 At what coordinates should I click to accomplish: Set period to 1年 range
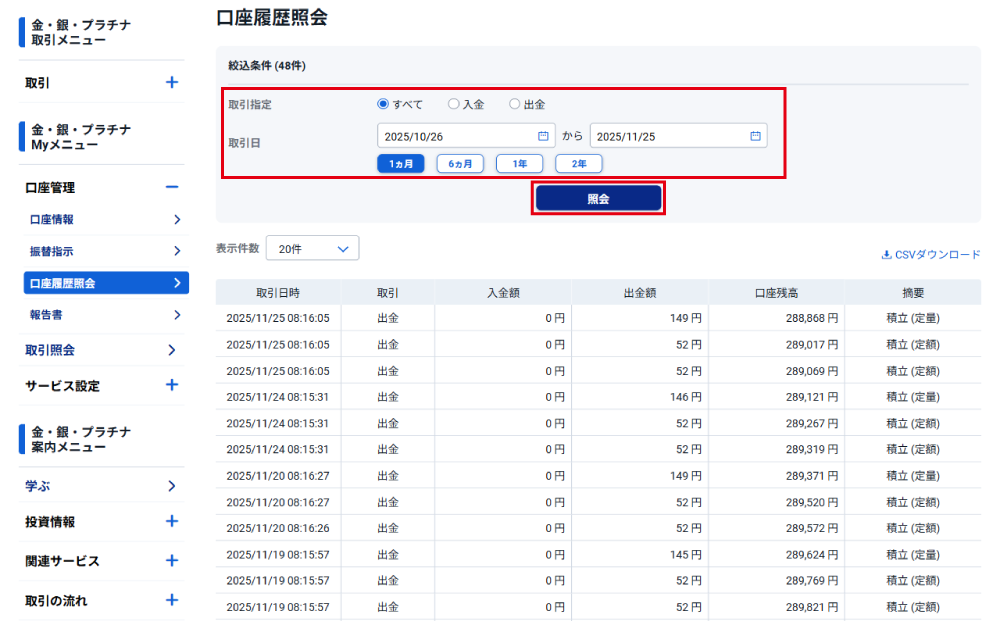tap(519, 164)
